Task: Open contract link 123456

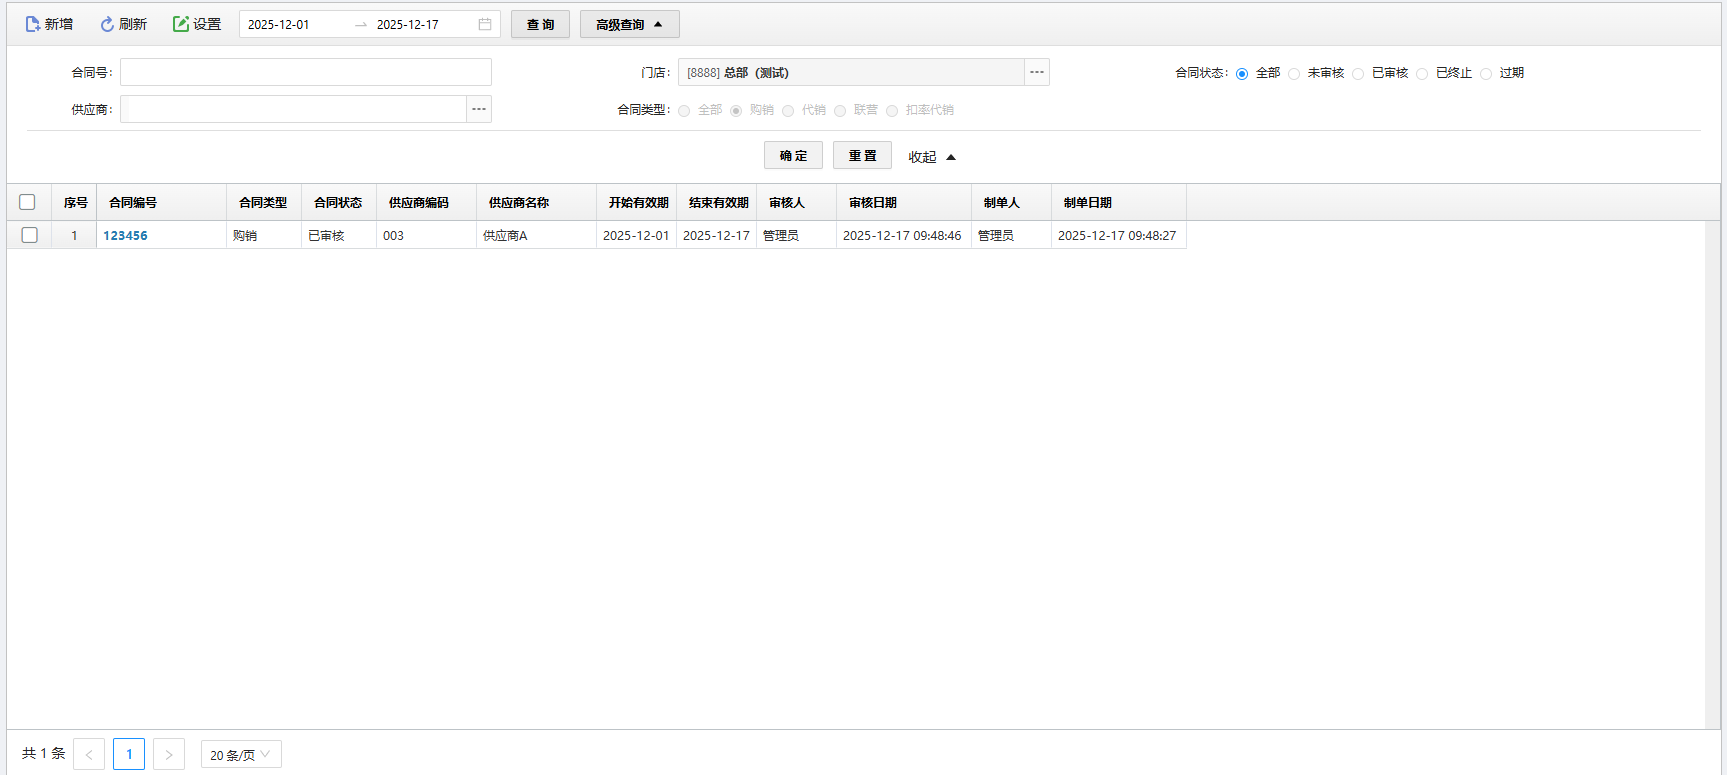Action: (125, 236)
